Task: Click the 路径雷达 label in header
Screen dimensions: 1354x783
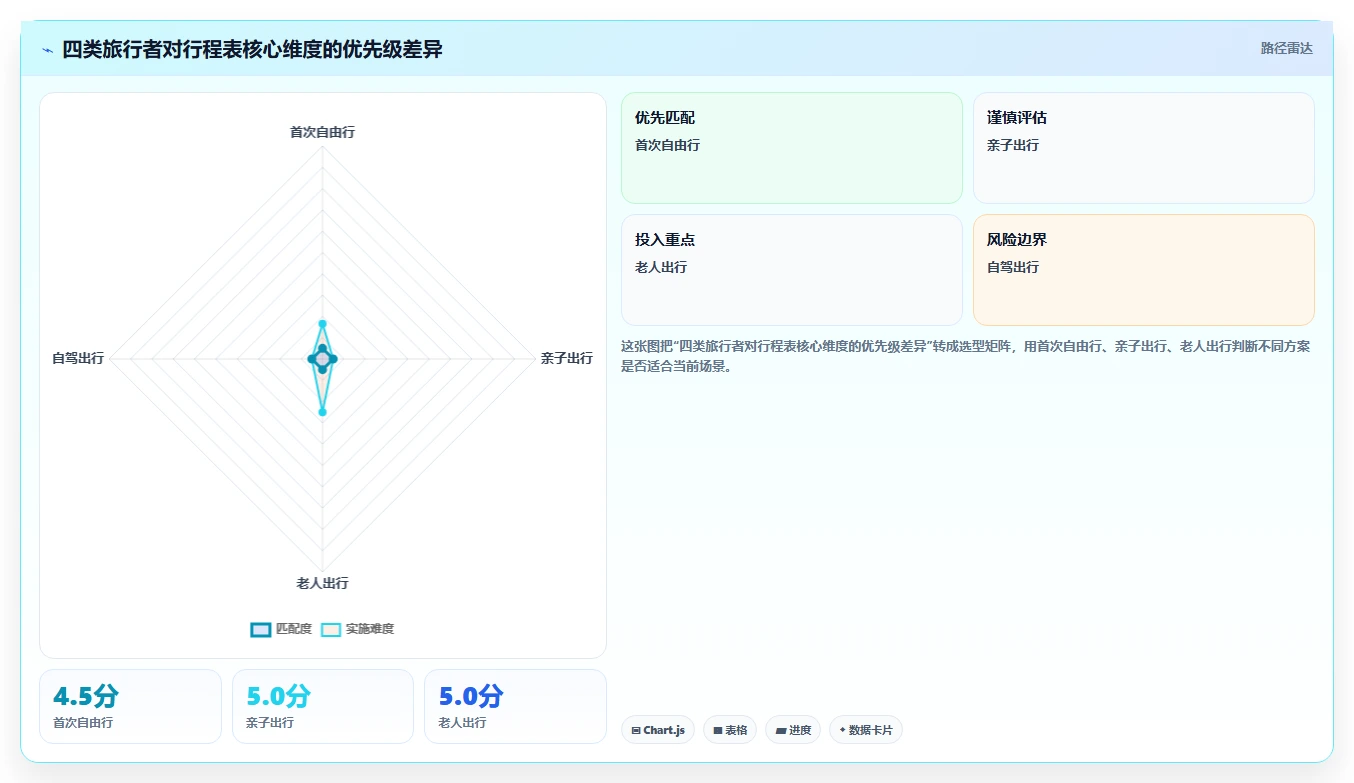Action: click(1286, 48)
